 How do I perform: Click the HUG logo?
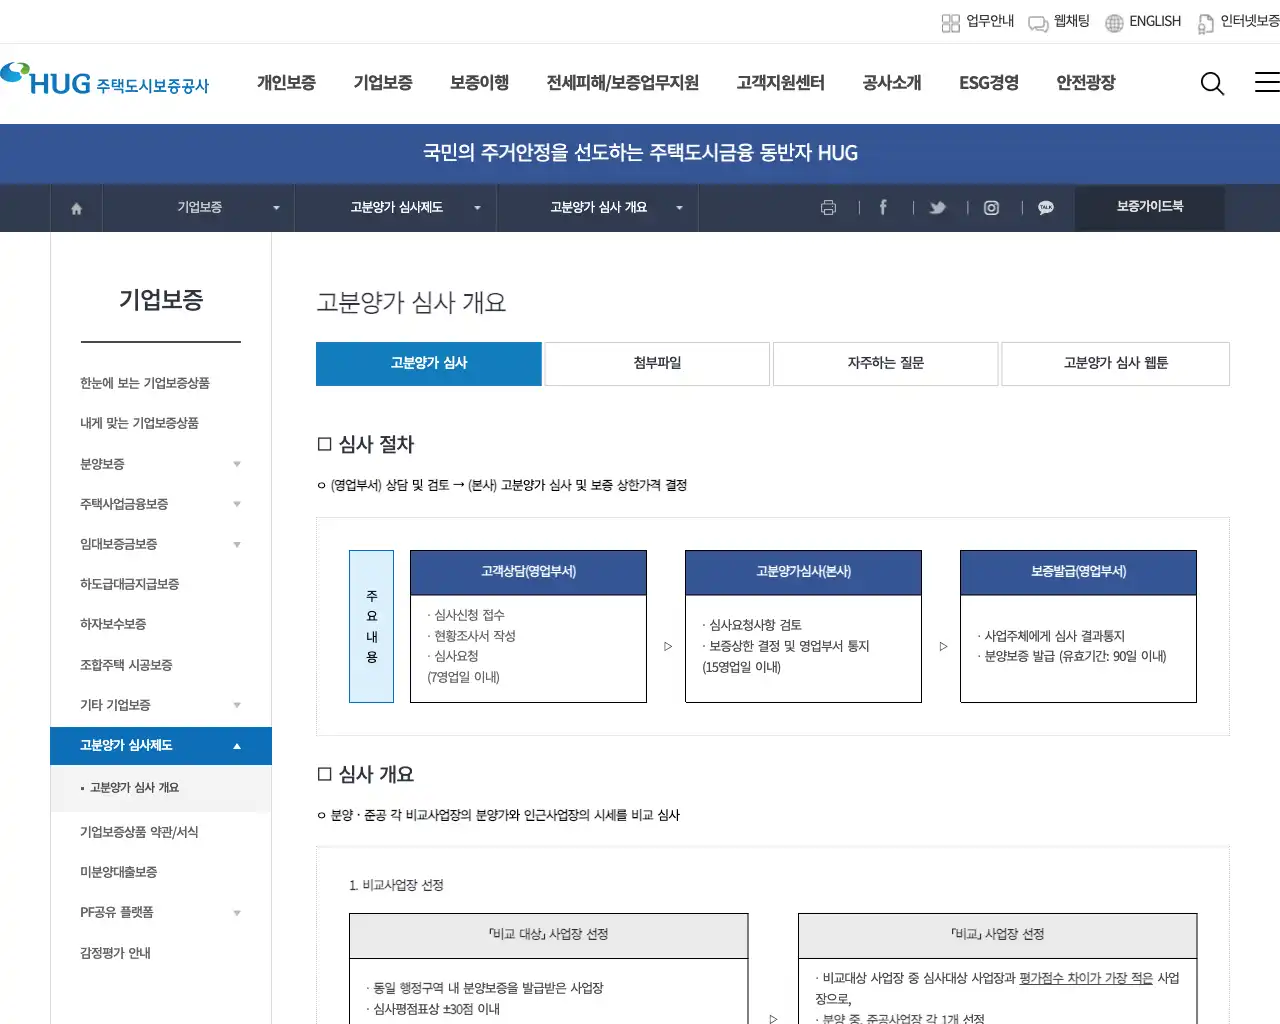coord(107,82)
